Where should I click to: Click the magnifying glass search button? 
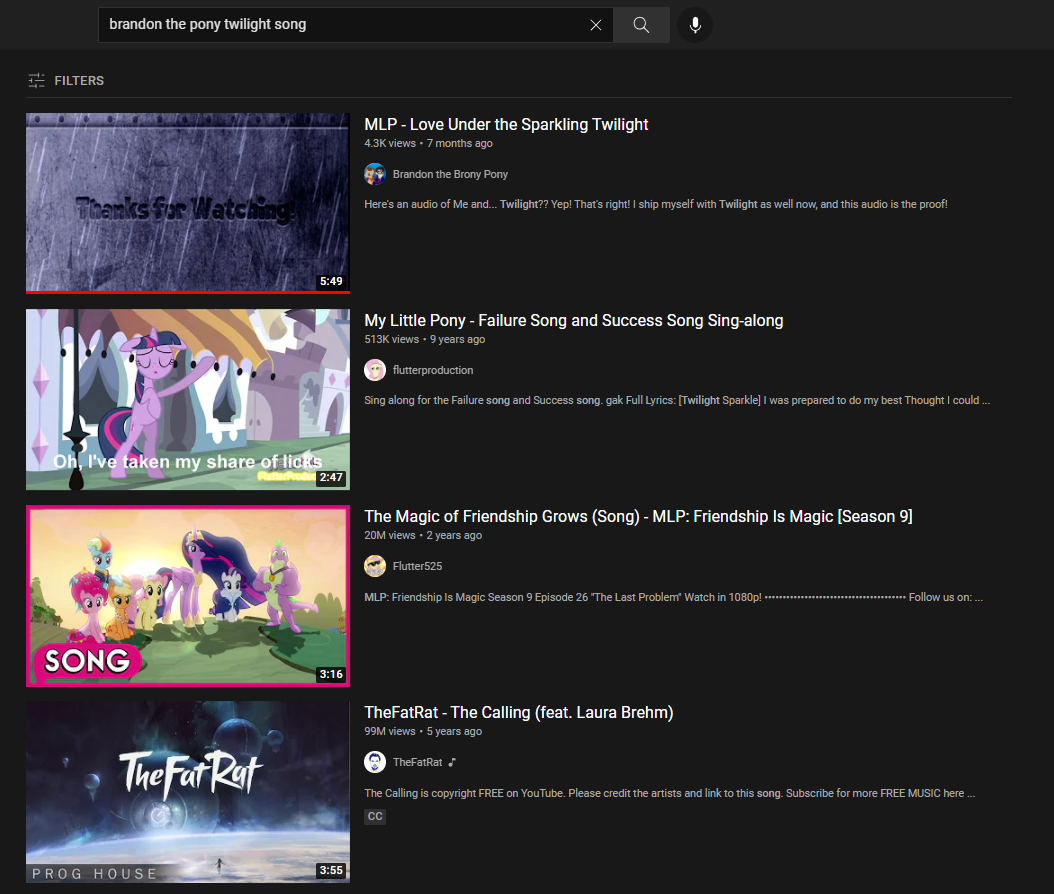point(641,25)
